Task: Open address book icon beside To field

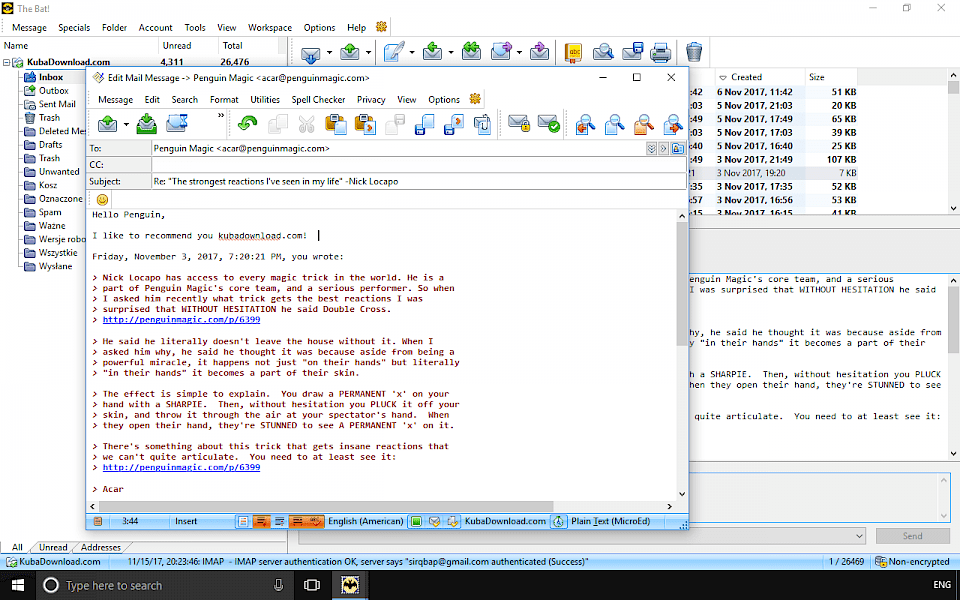Action: (x=678, y=149)
